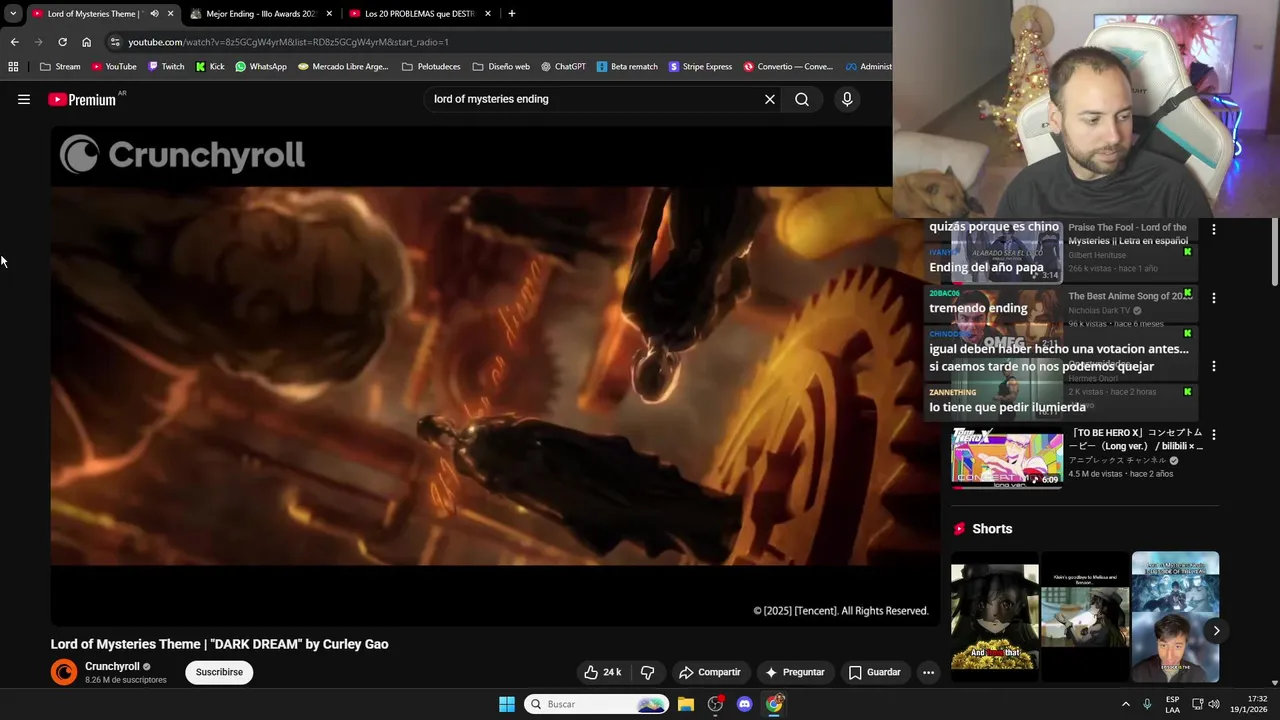1280x720 pixels.
Task: Open options for Best Anime Song video
Action: click(1213, 298)
